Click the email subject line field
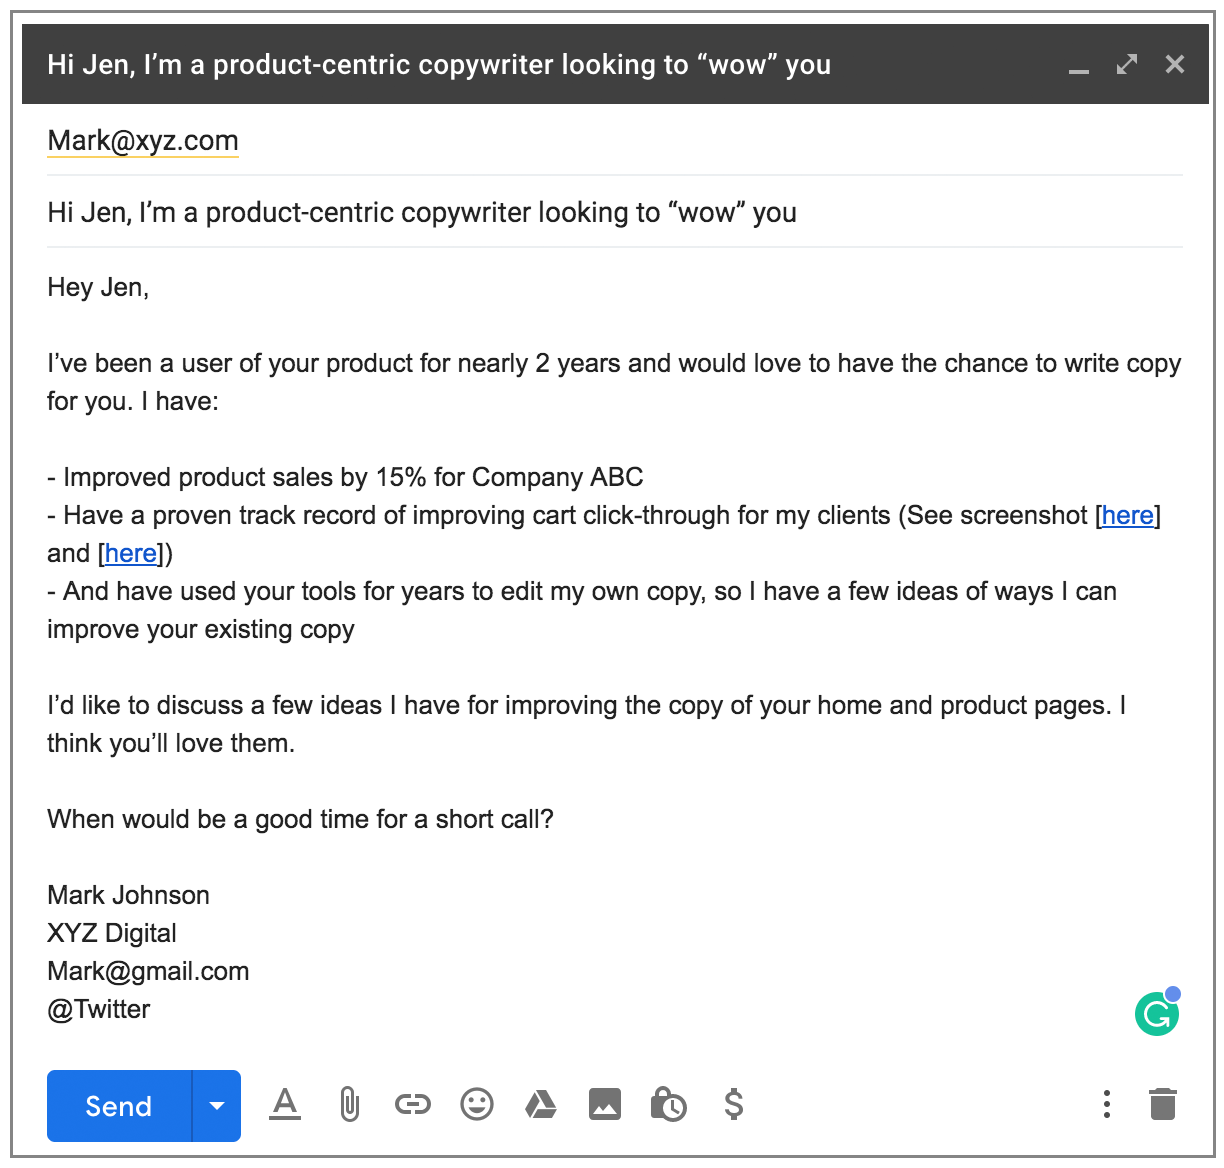1224x1168 pixels. pos(422,213)
